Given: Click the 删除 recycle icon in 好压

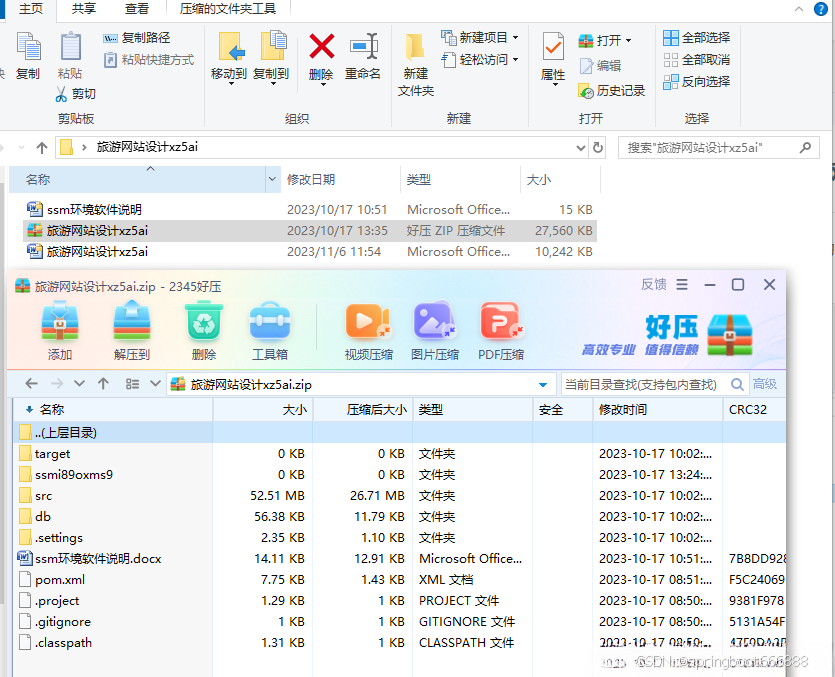Looking at the screenshot, I should (203, 321).
